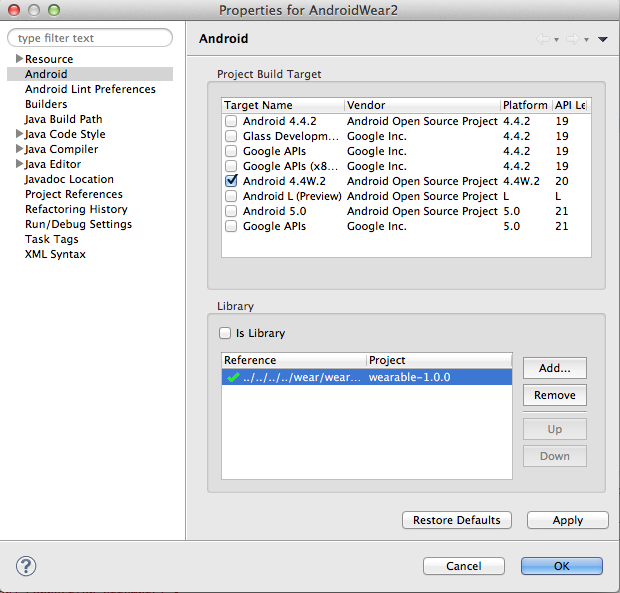Open the Refactoring History page
Image resolution: width=620 pixels, height=593 pixels.
click(76, 209)
